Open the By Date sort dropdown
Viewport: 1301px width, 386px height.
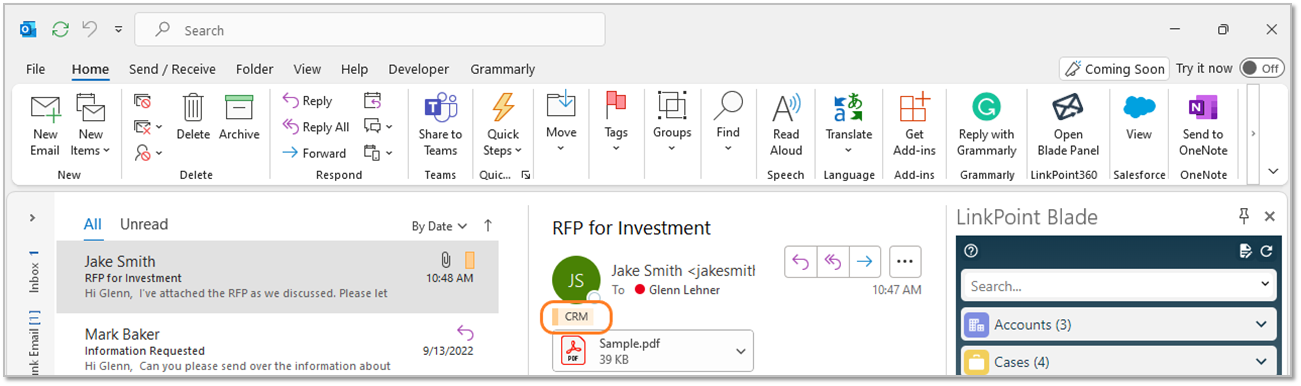pos(439,226)
